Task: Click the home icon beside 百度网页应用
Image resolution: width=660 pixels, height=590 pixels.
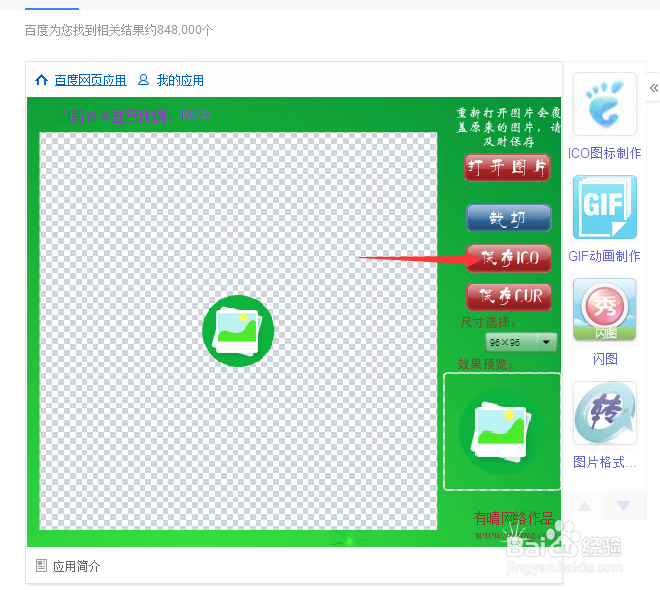Action: pyautogui.click(x=41, y=80)
